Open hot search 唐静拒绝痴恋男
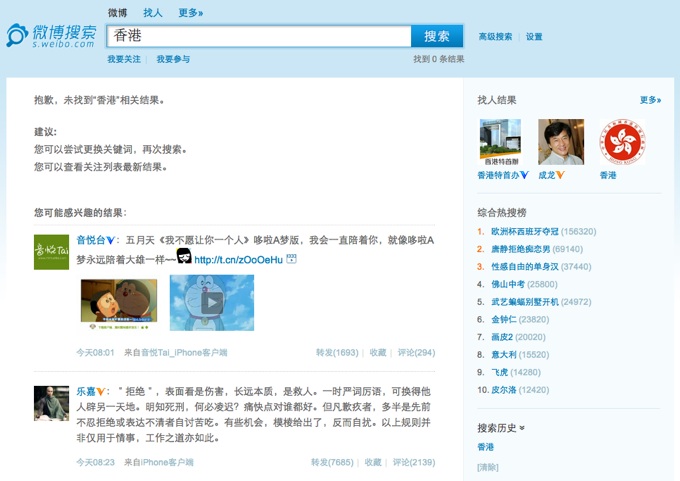This screenshot has height=481, width=680. pos(520,249)
